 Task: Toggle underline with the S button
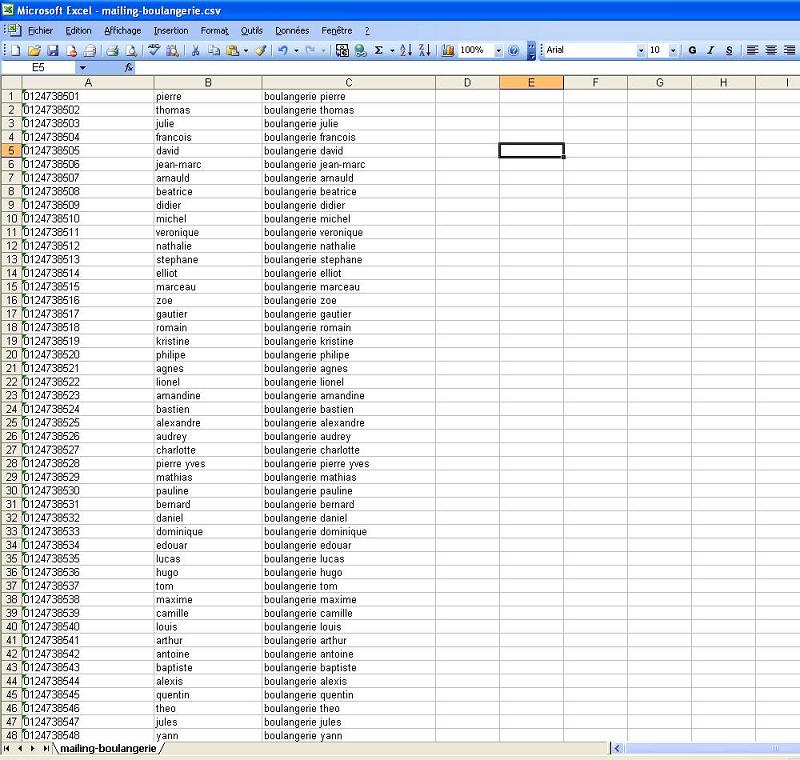click(x=729, y=50)
